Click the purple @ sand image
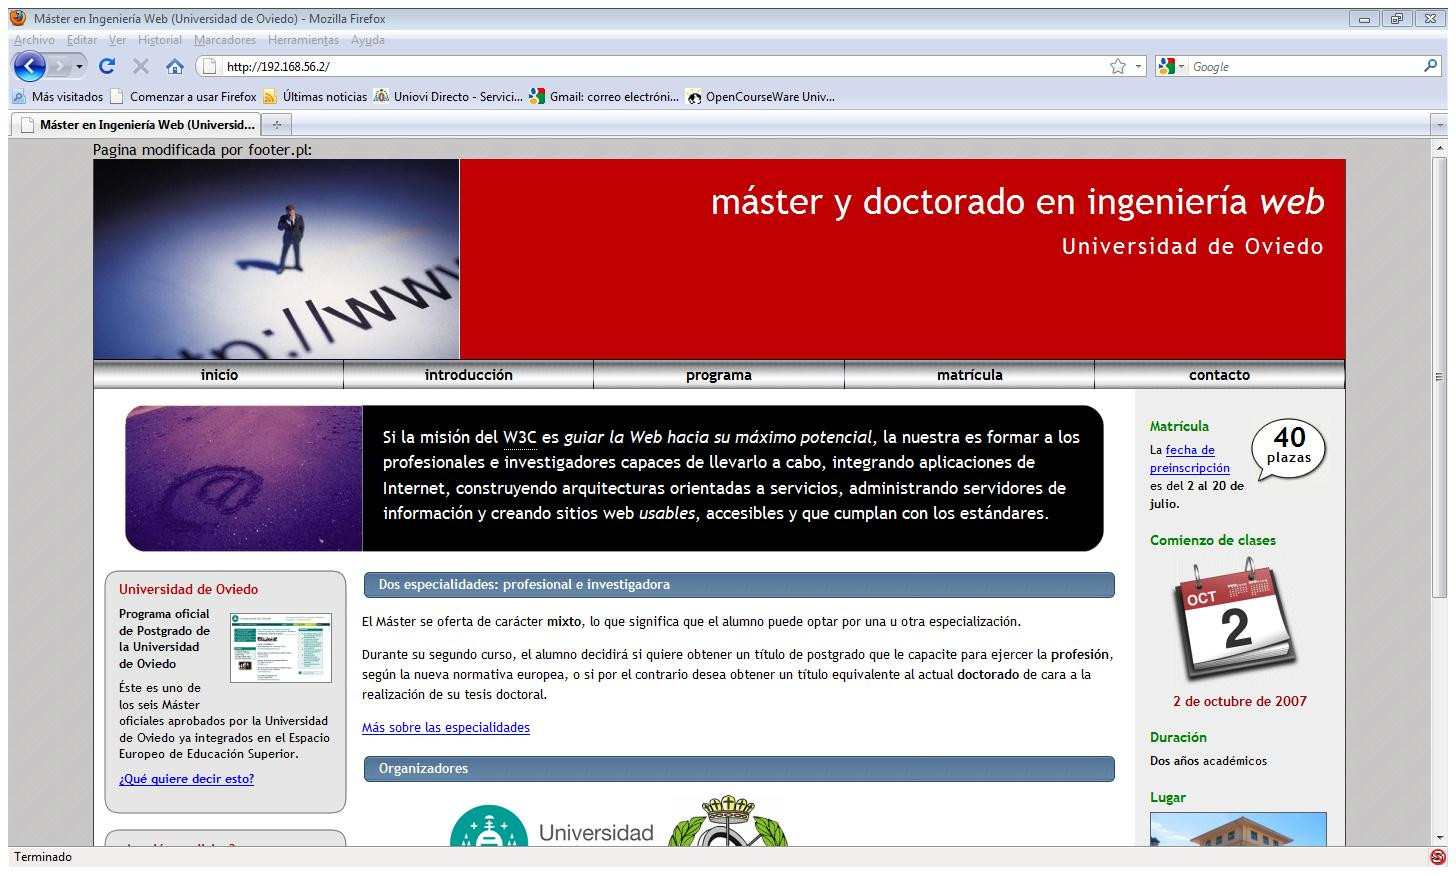 (244, 478)
